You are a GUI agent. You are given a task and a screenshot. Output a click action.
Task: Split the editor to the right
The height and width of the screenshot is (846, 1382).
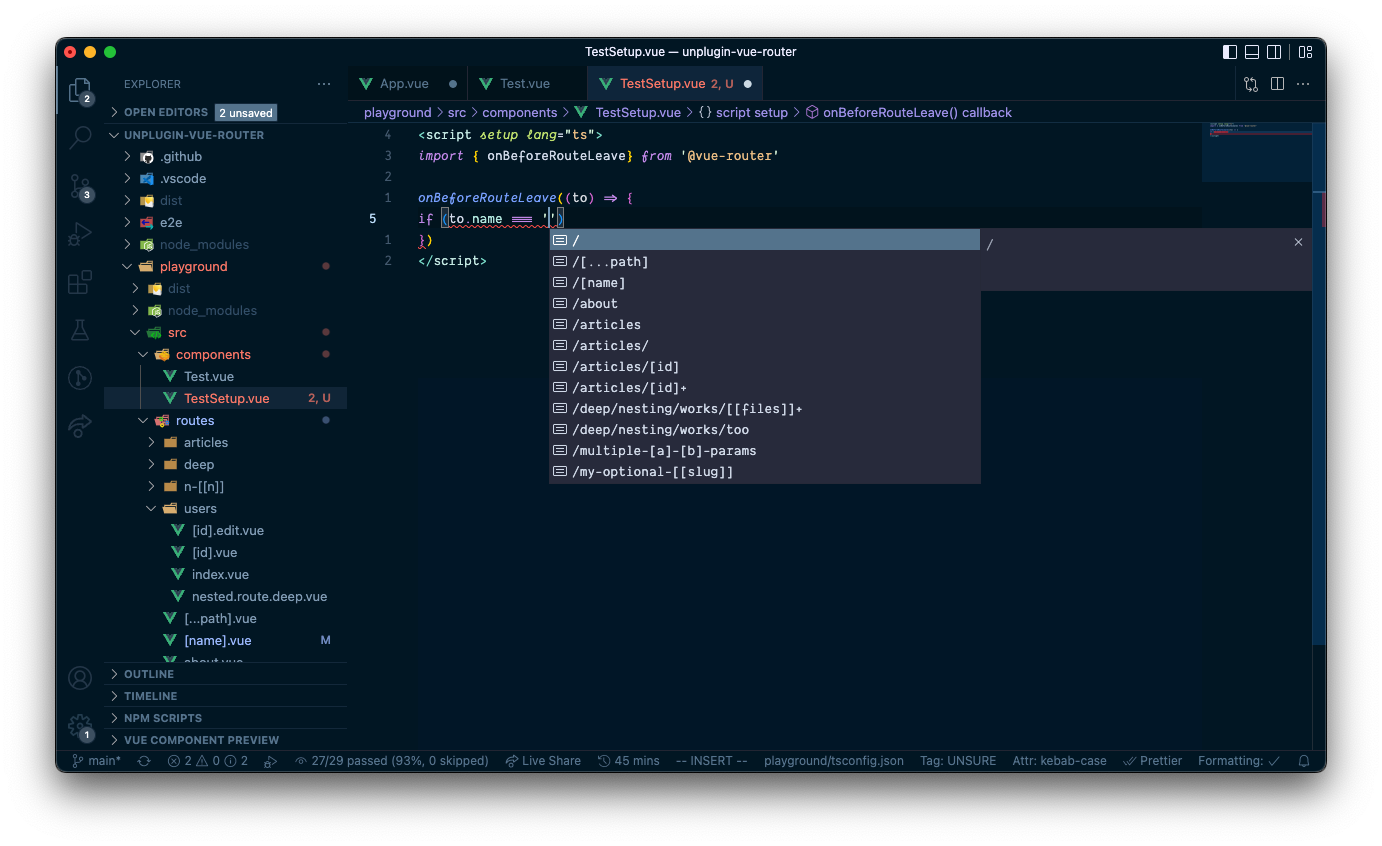point(1277,84)
